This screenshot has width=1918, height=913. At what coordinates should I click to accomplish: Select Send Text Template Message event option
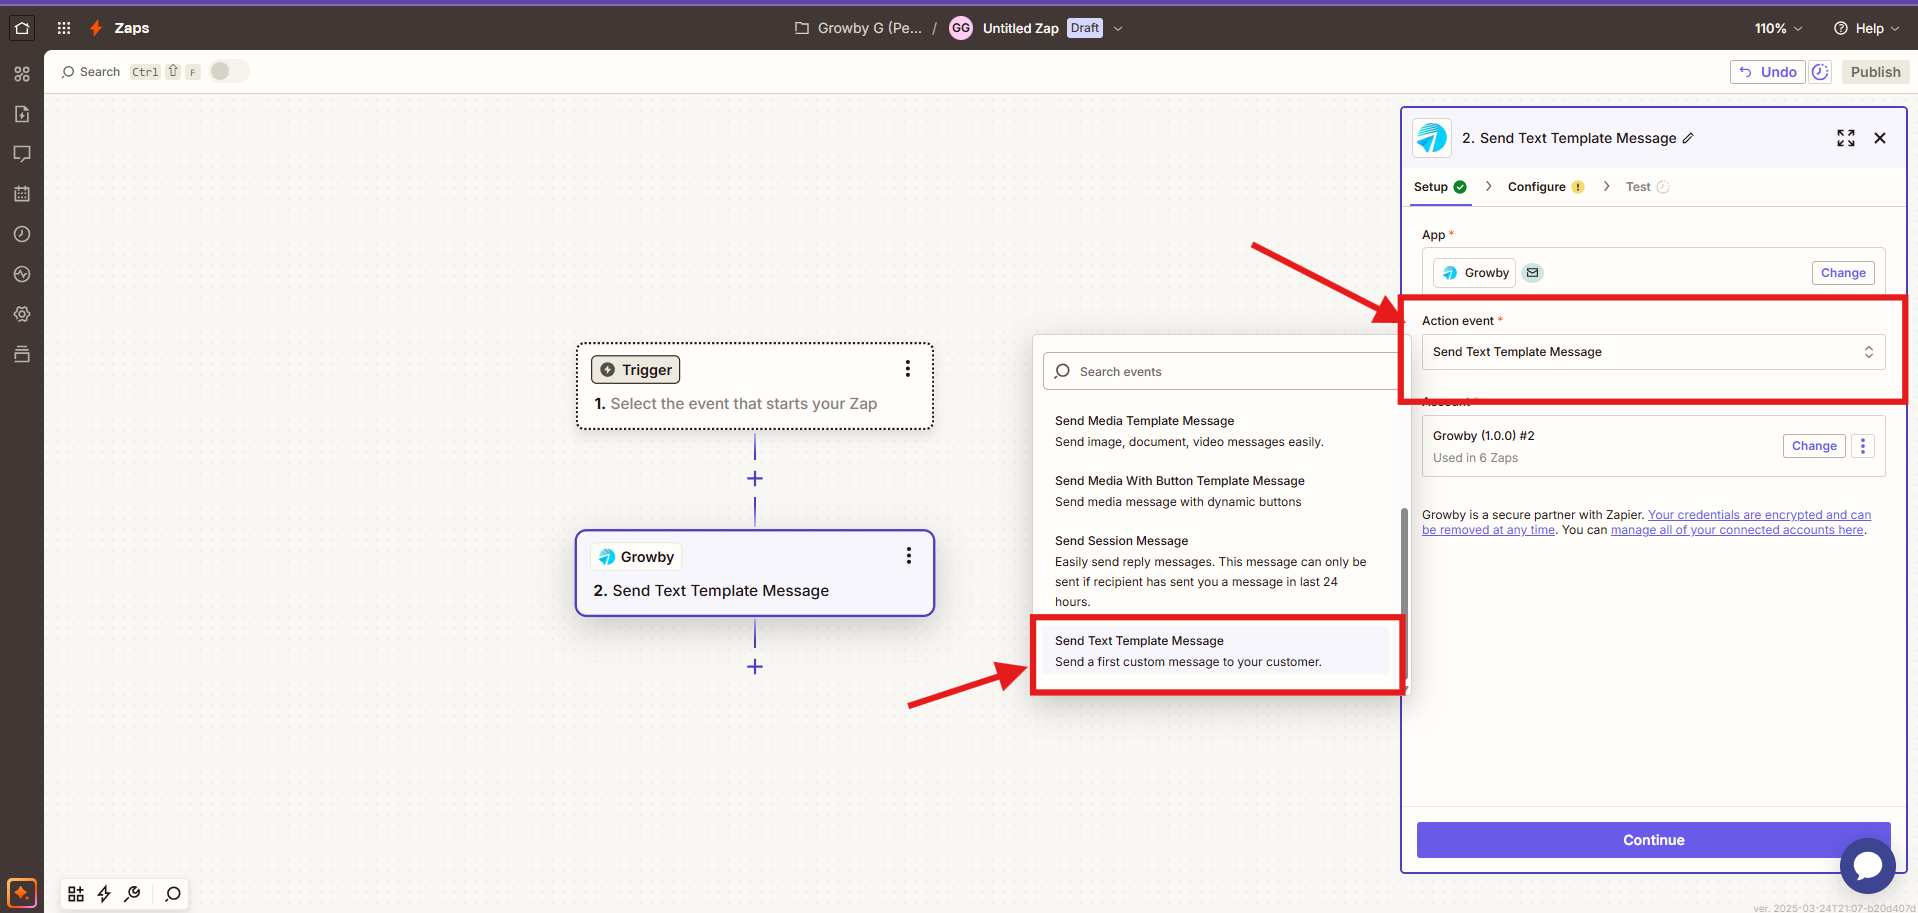point(1217,651)
